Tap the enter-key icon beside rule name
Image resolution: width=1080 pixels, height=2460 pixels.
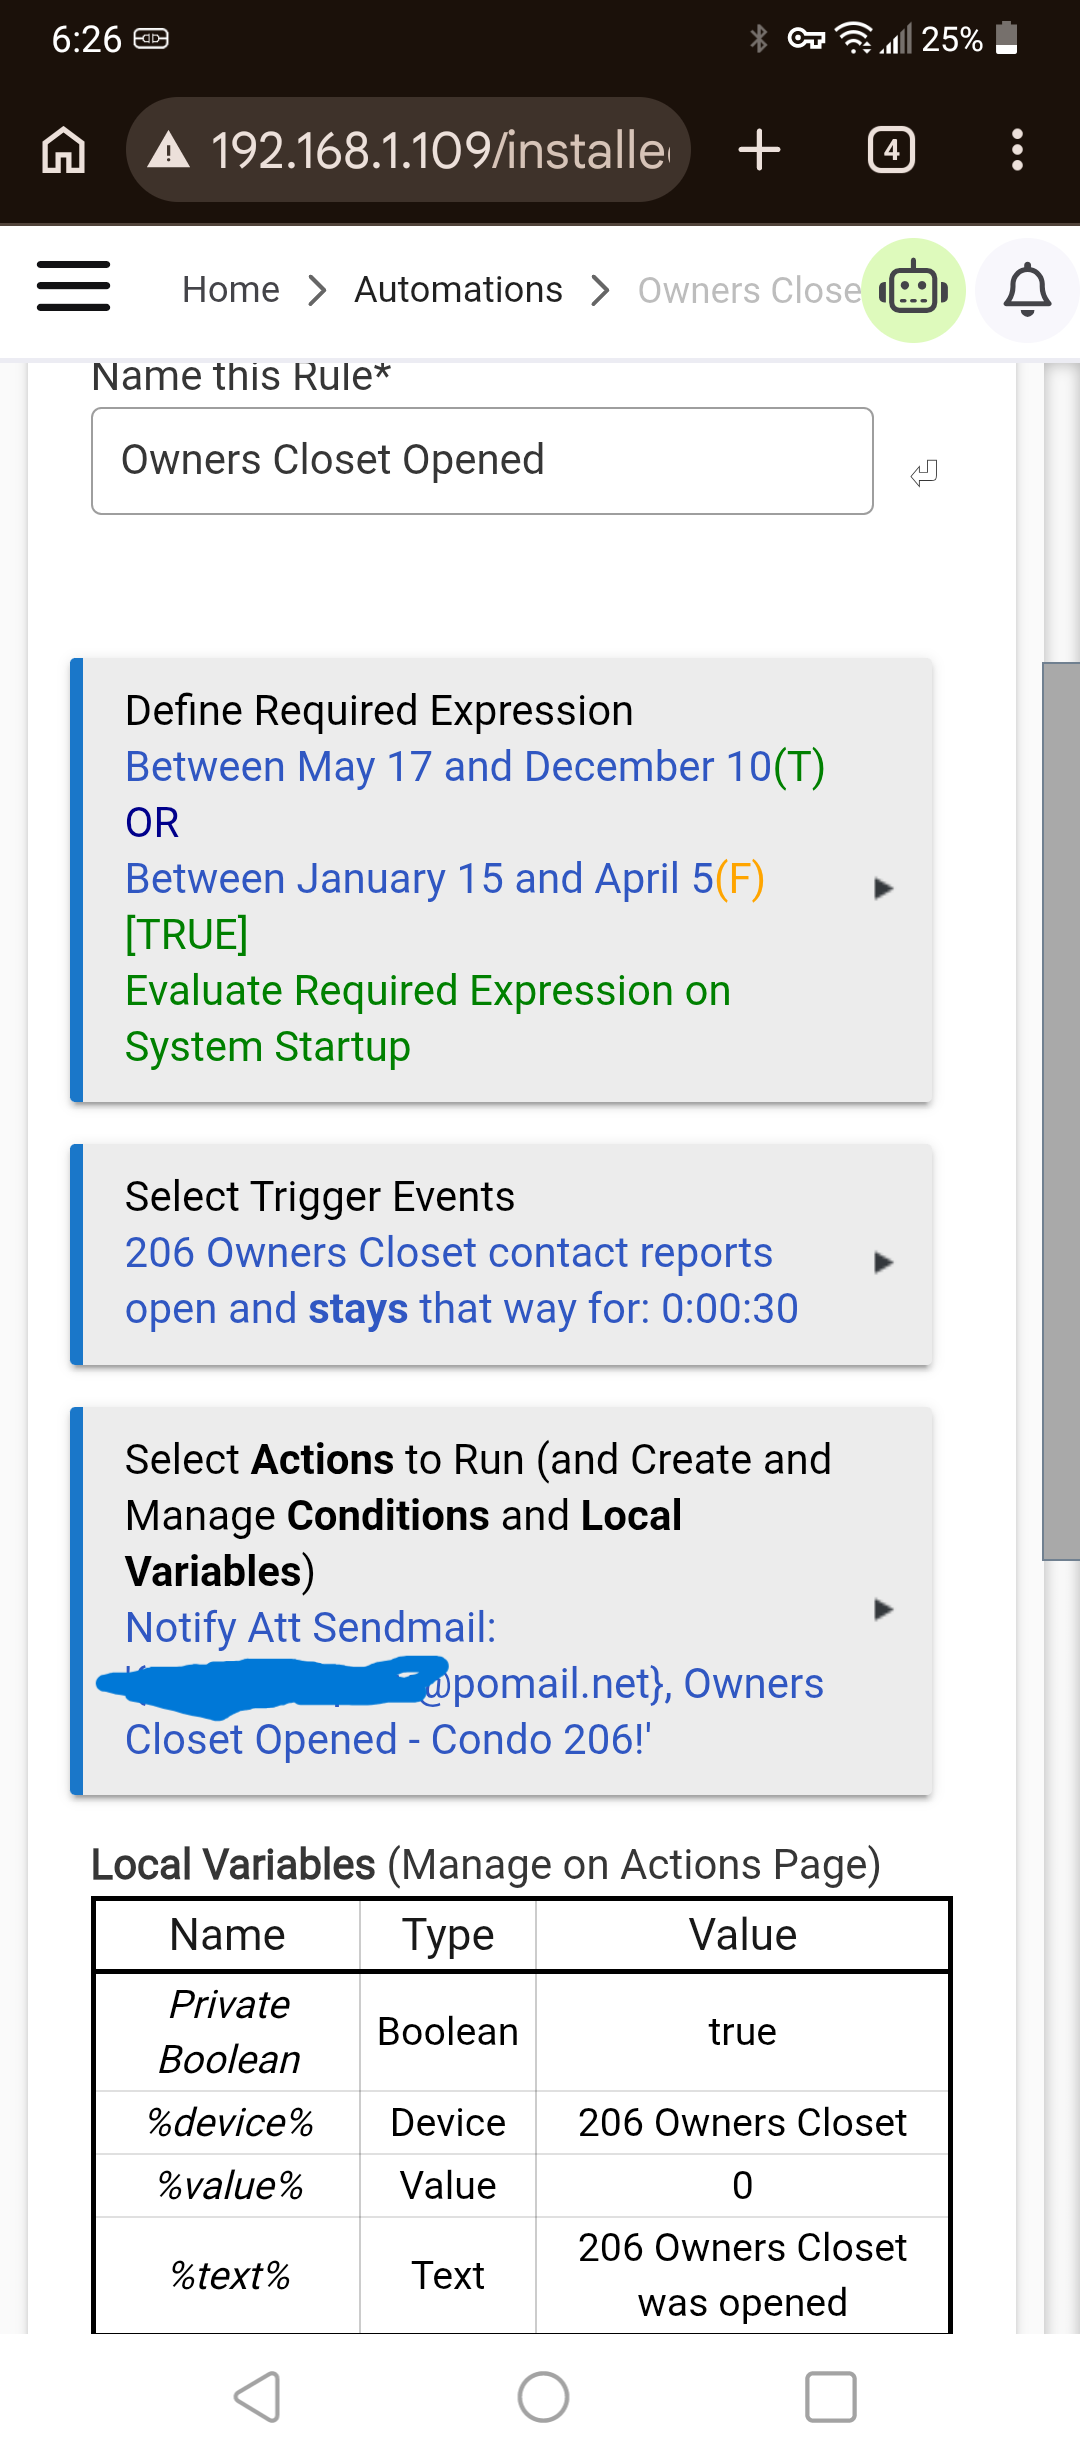click(x=924, y=473)
